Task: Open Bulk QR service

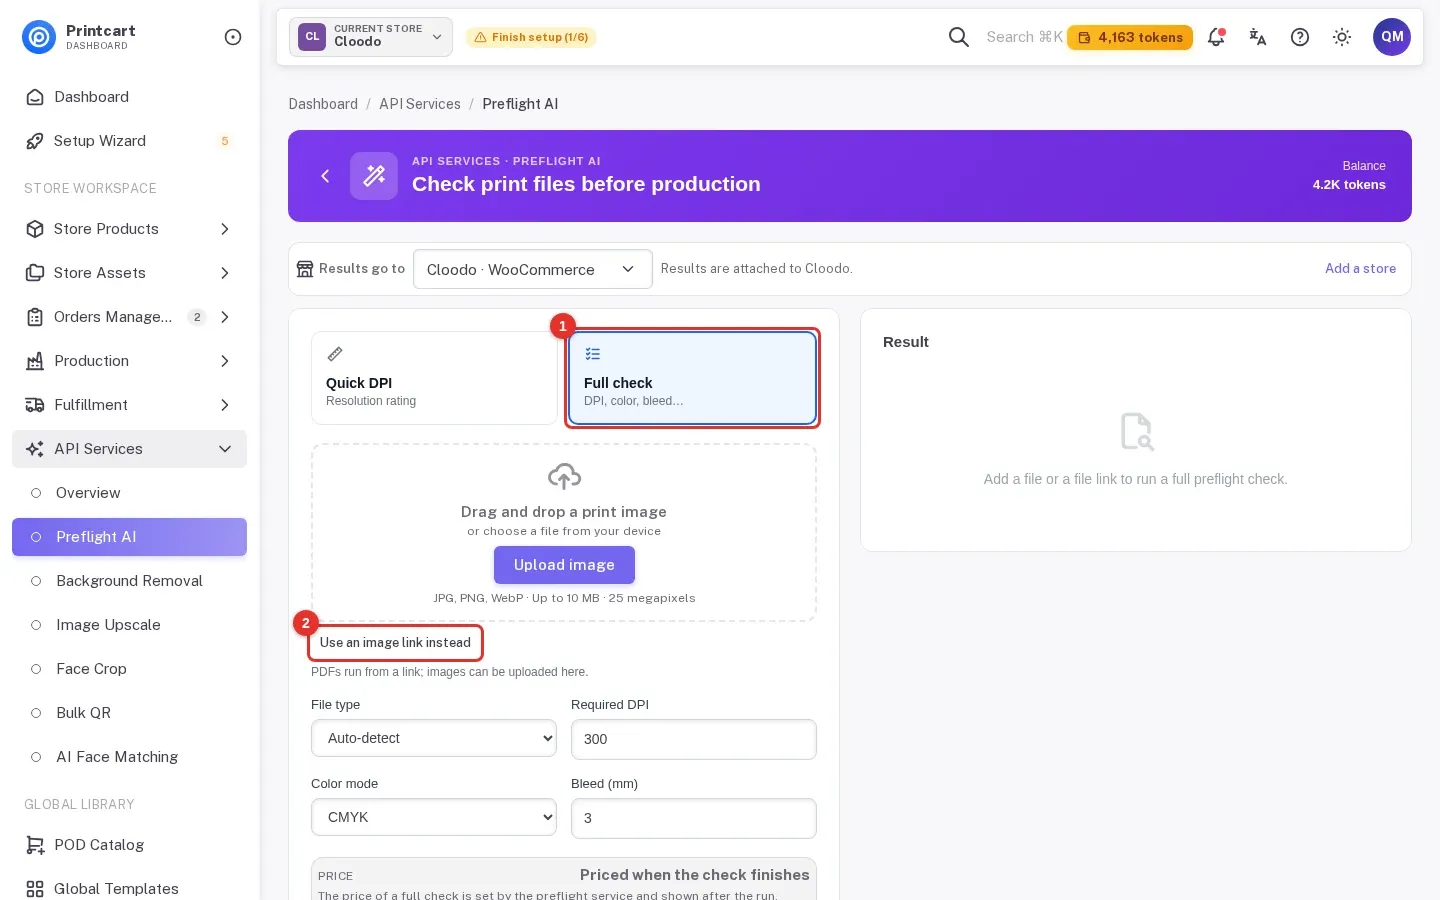Action: point(129,713)
